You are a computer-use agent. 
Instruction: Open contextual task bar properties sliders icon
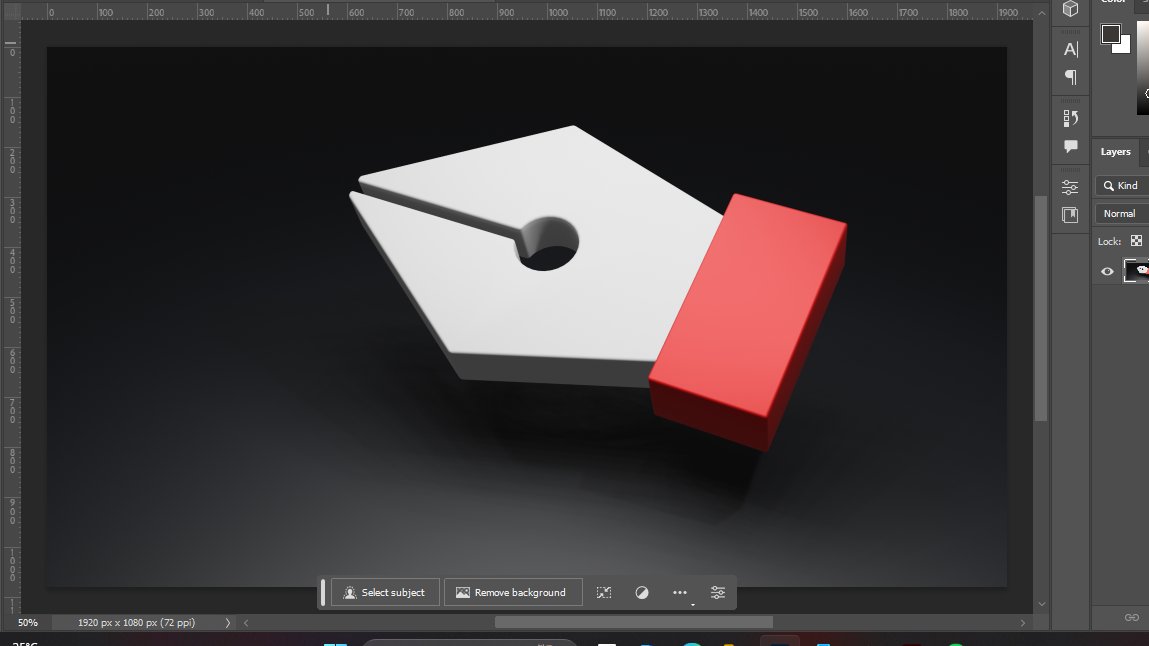pyautogui.click(x=718, y=593)
